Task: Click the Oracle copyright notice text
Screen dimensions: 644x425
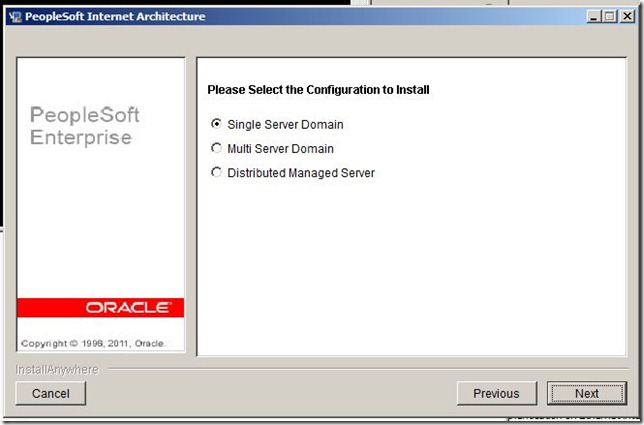Action: [x=93, y=343]
